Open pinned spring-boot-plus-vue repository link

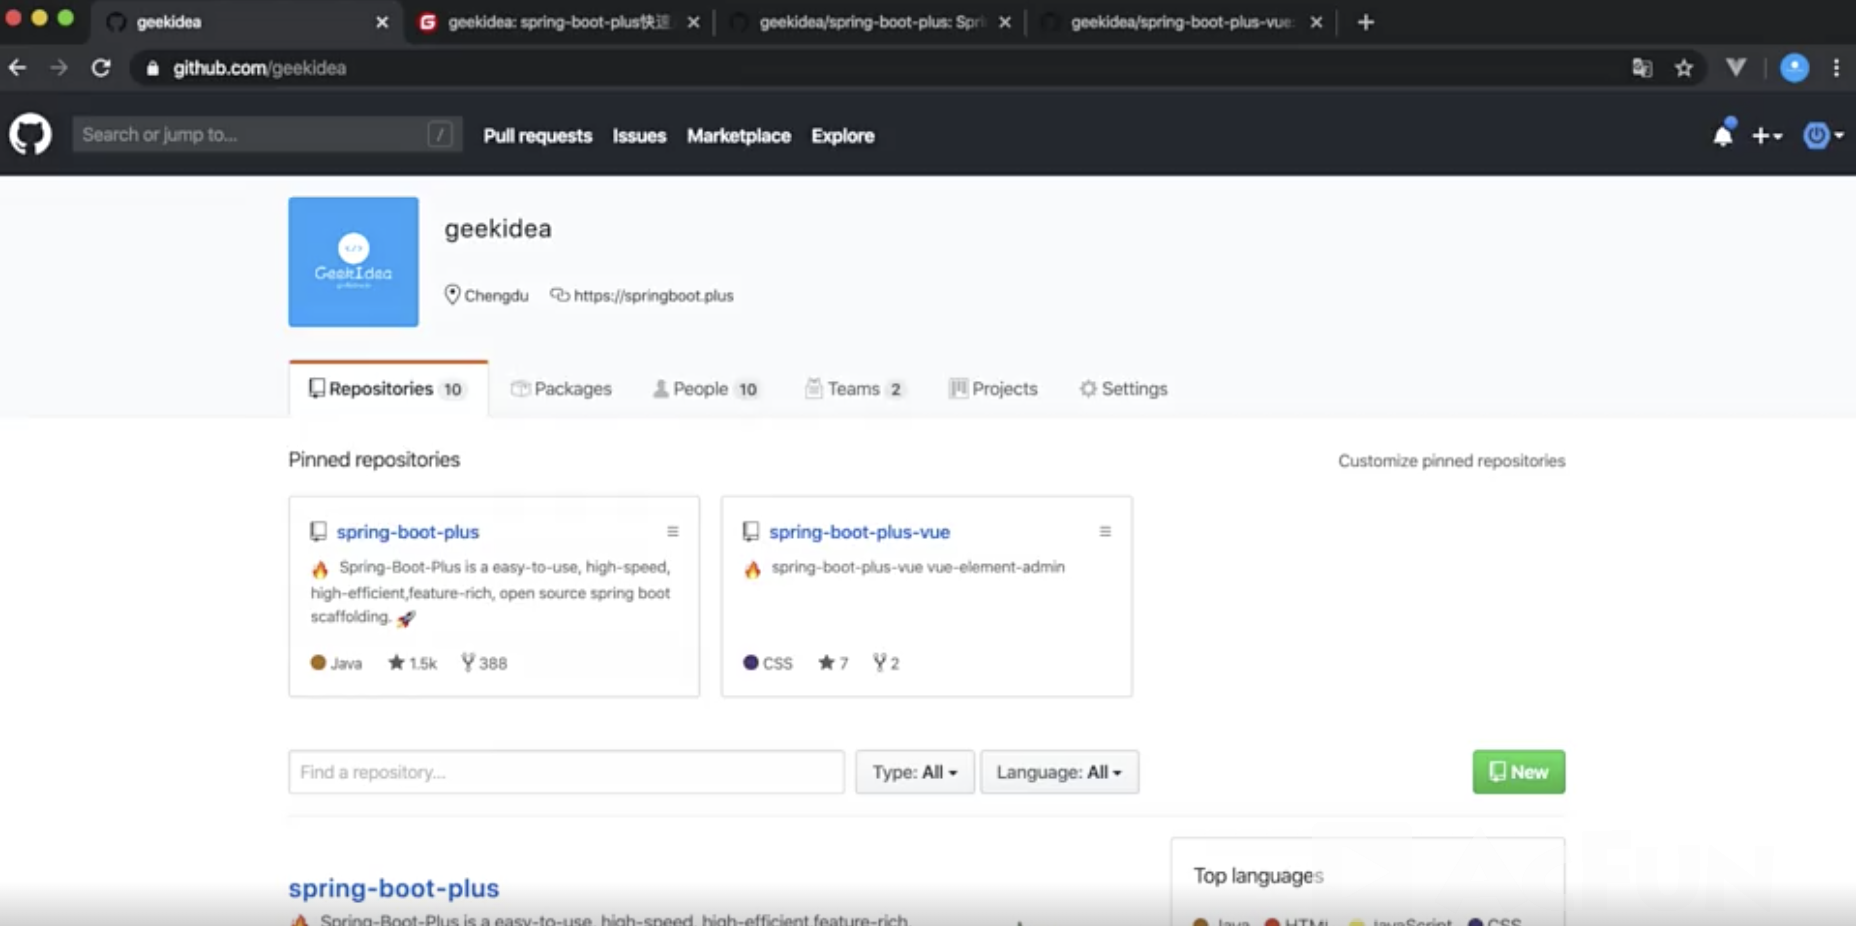click(x=859, y=532)
